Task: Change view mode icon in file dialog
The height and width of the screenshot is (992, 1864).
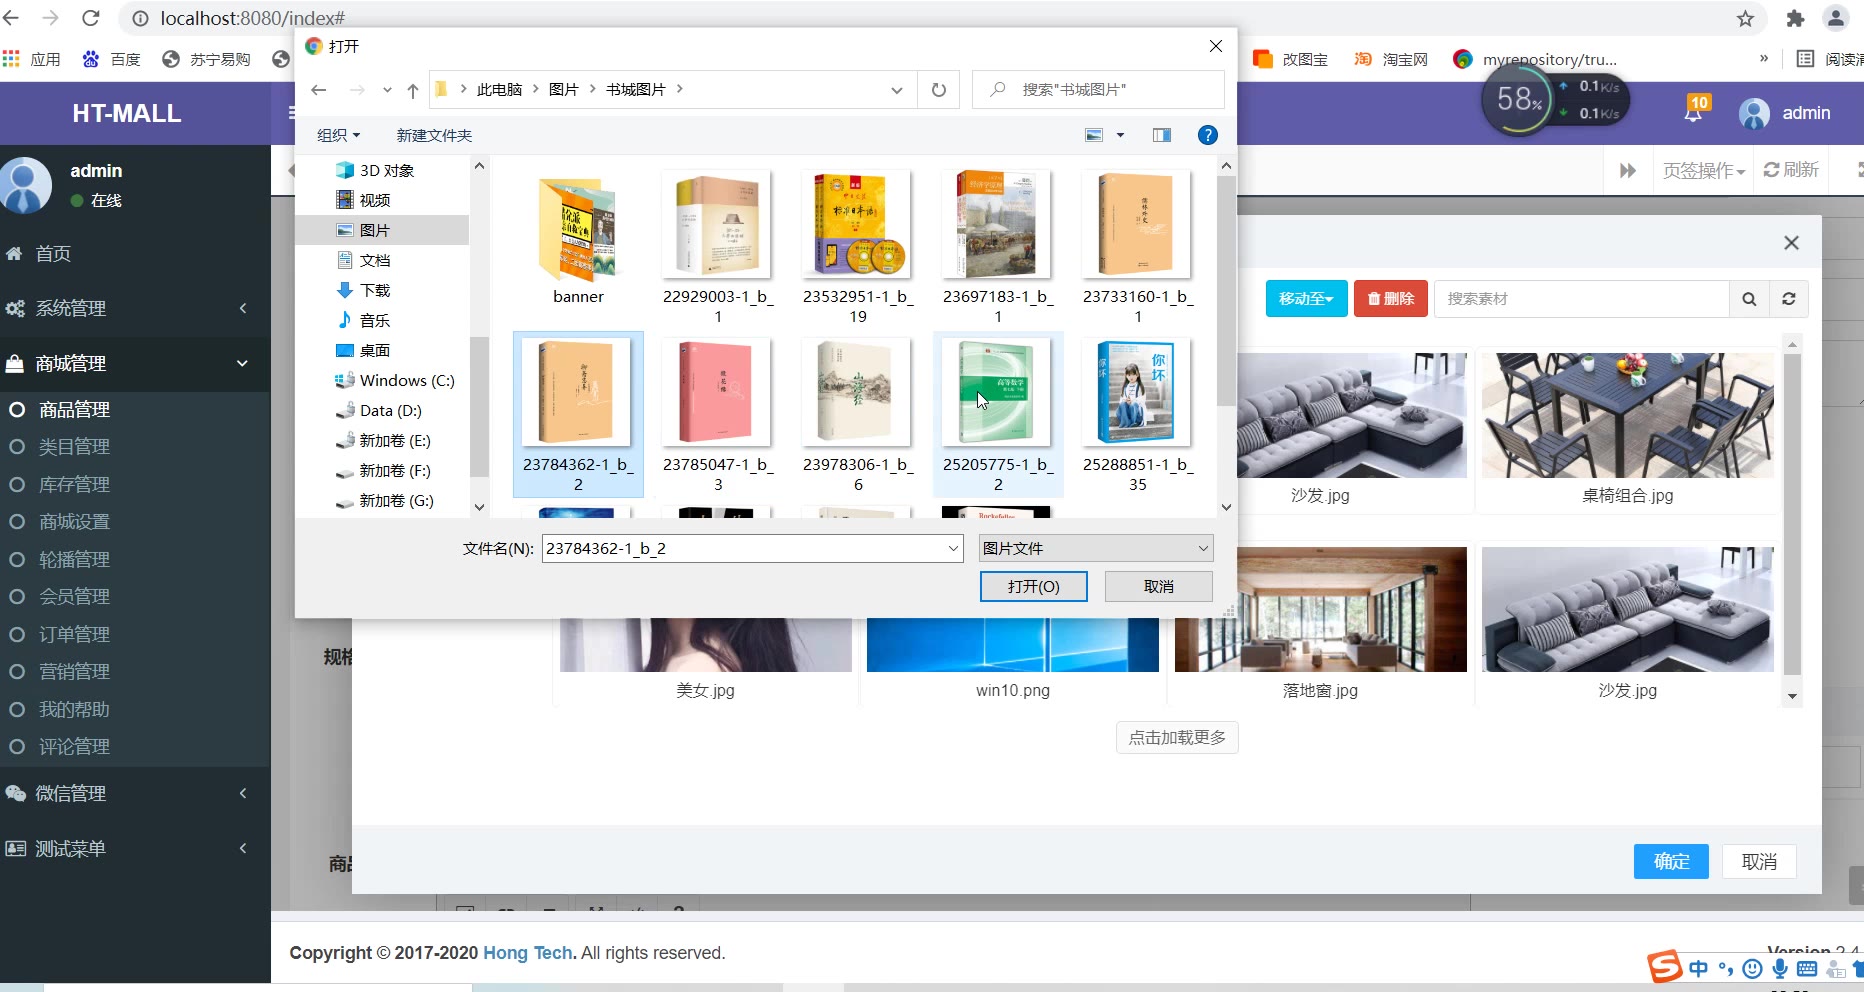Action: click(1094, 135)
